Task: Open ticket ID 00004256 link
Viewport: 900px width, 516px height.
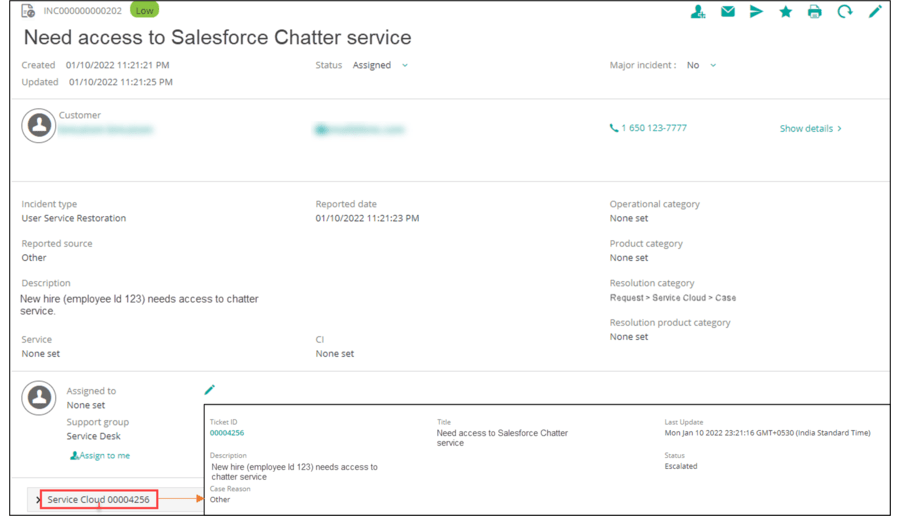Action: [x=227, y=433]
